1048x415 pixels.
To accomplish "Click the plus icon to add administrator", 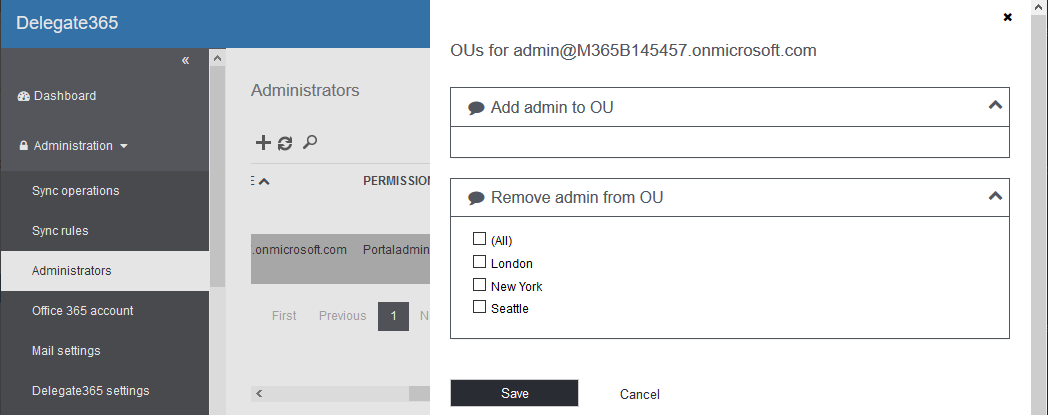I will coord(263,143).
